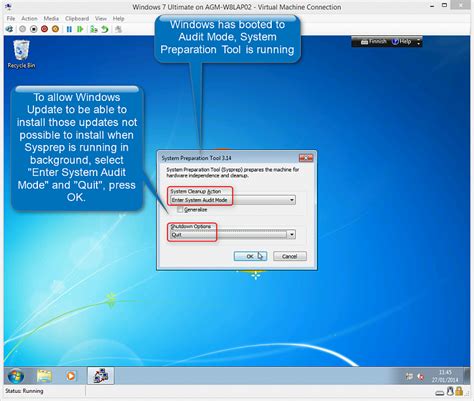Open the Media menu
Viewport: 474px width, 401px height.
click(x=51, y=18)
